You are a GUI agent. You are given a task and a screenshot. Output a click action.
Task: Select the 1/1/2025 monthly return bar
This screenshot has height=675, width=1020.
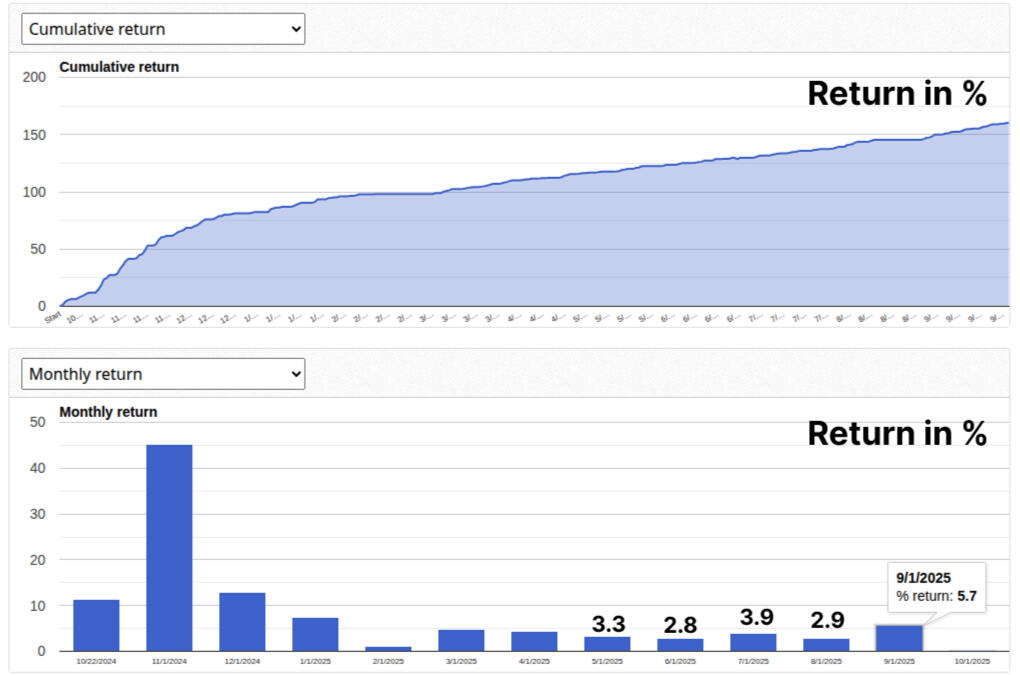click(315, 634)
